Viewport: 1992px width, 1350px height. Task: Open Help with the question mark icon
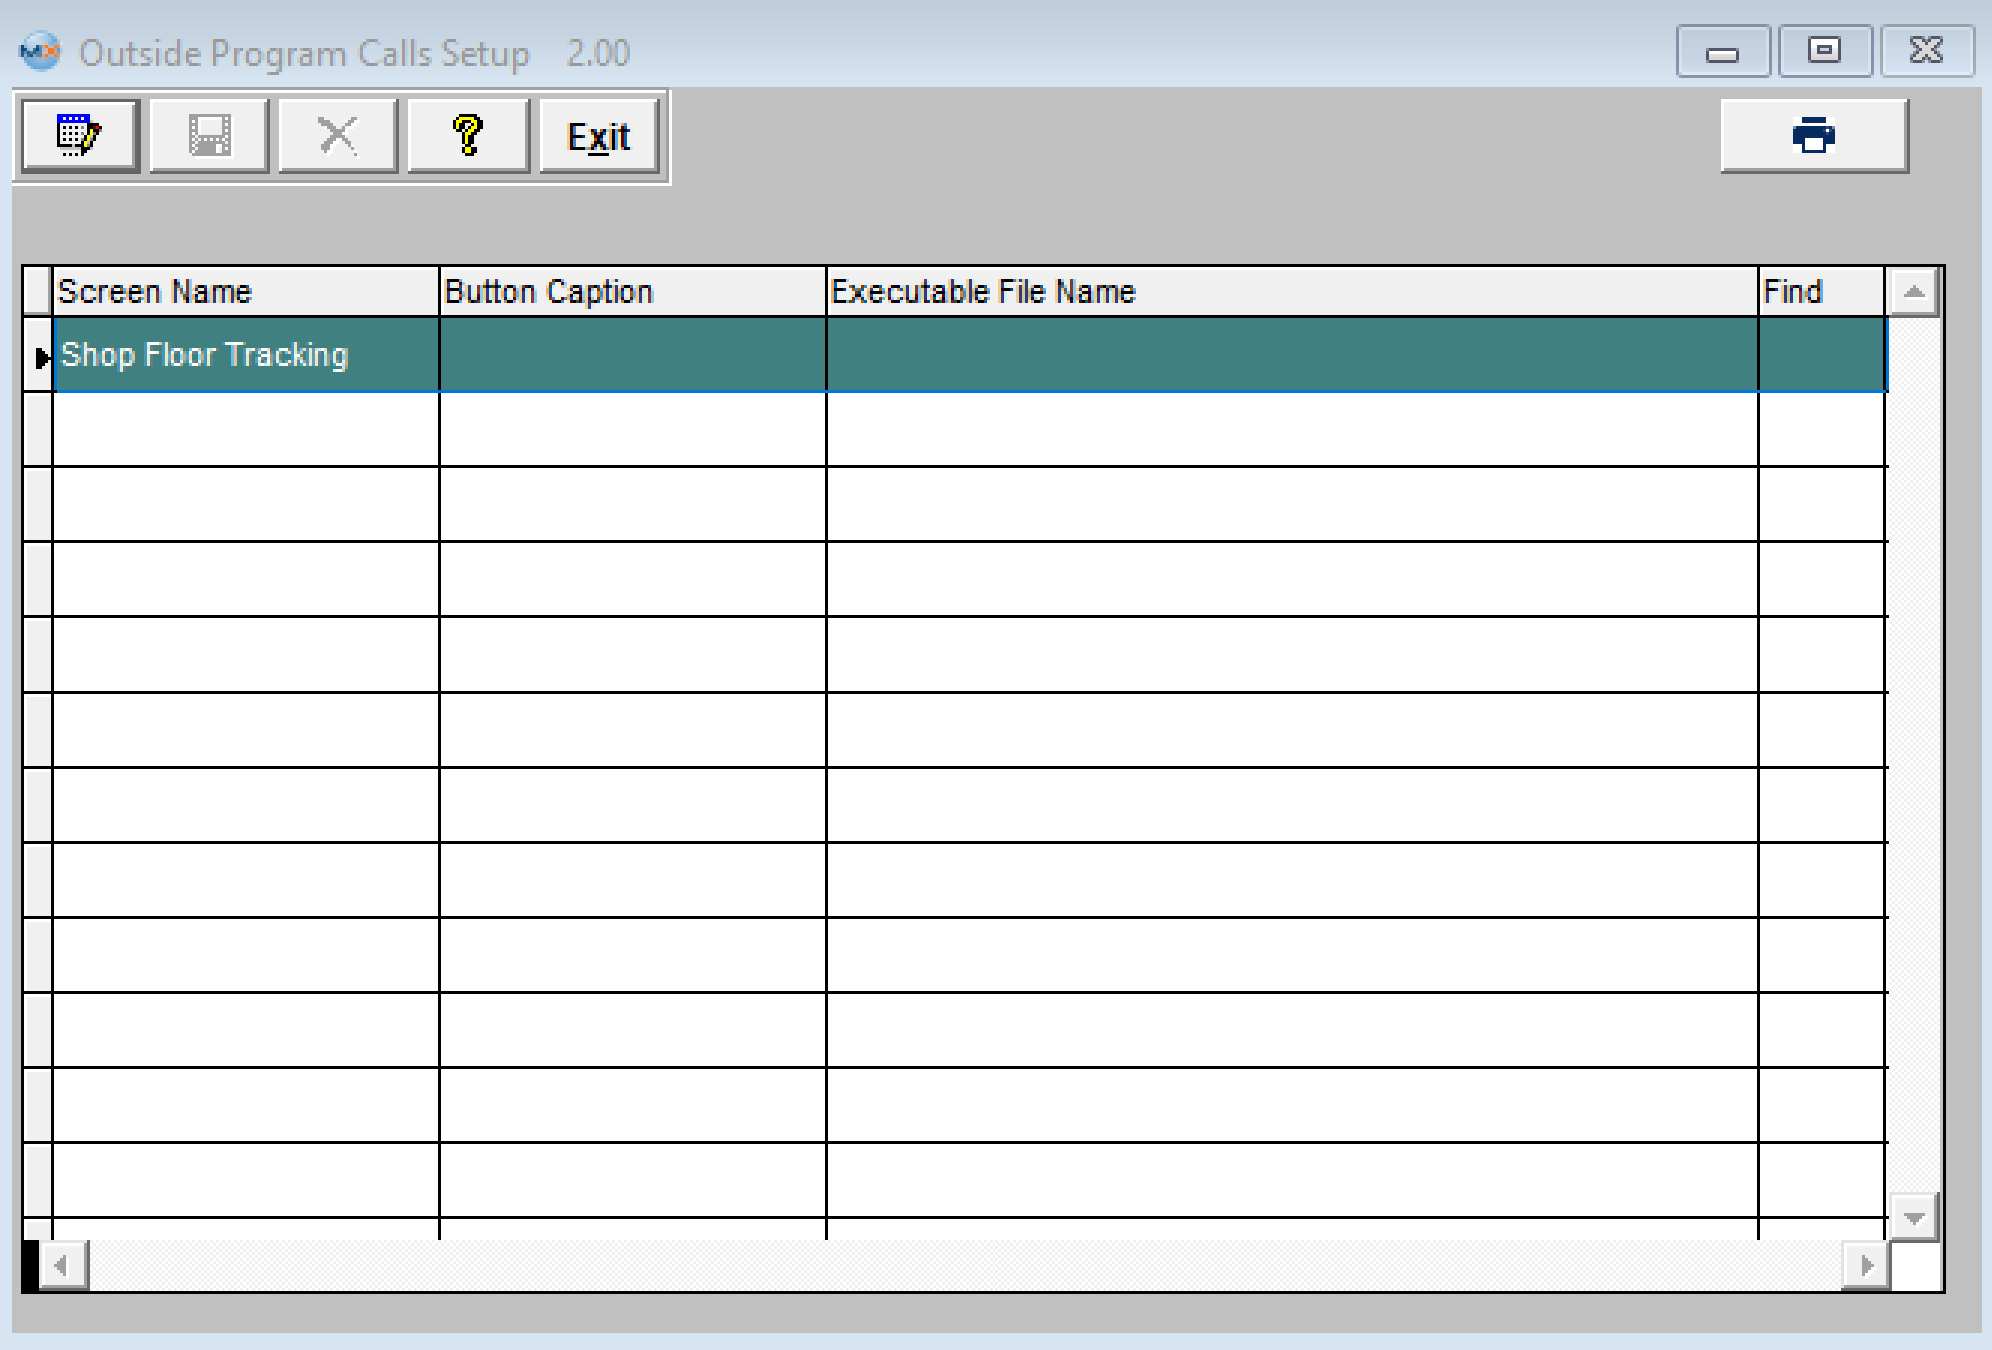click(x=468, y=136)
